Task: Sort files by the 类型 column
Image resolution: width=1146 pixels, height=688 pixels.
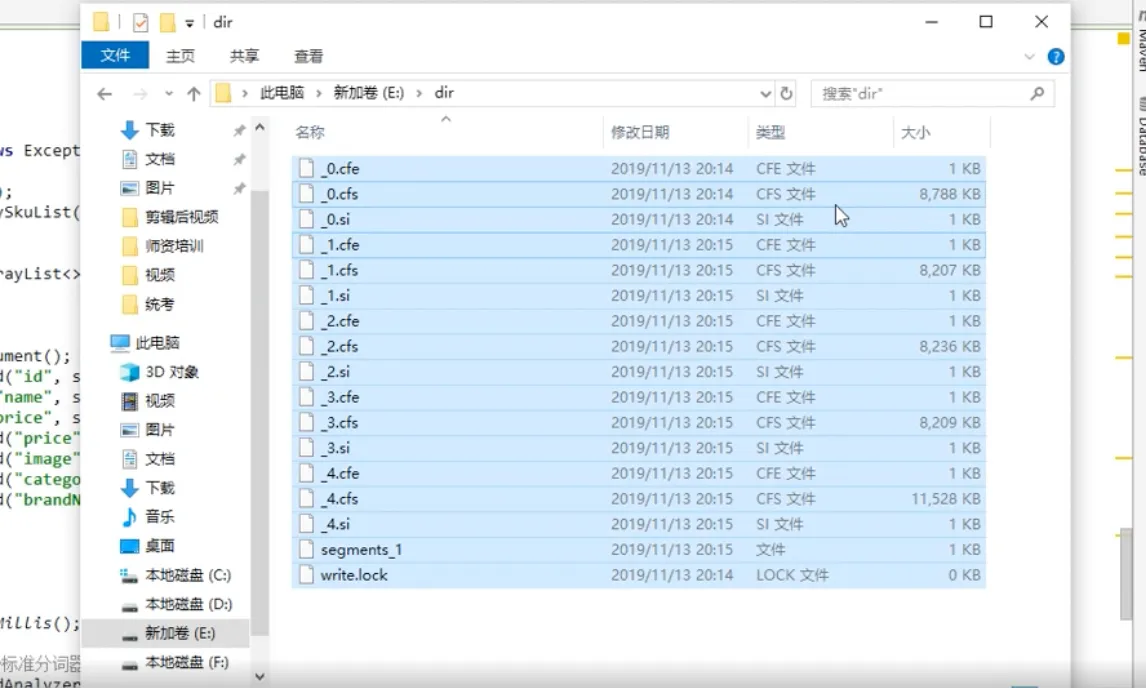Action: tap(770, 132)
